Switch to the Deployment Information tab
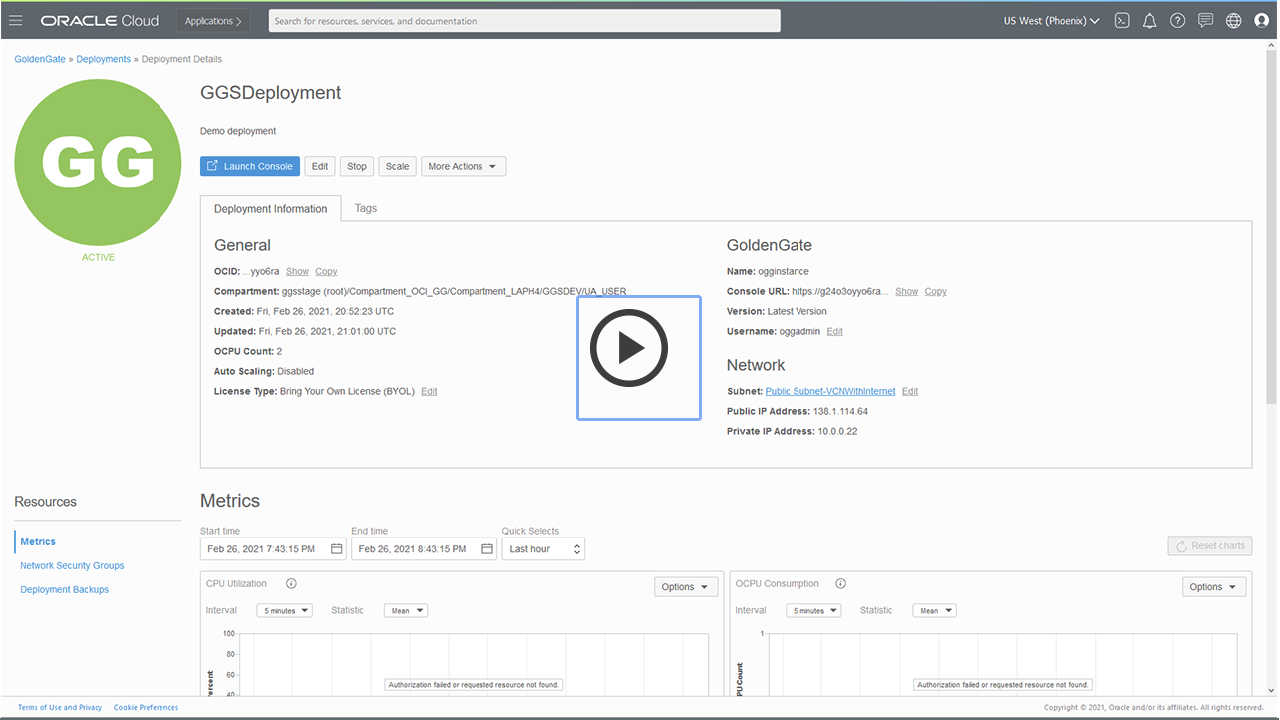Image resolution: width=1280 pixels, height=720 pixels. coord(271,209)
